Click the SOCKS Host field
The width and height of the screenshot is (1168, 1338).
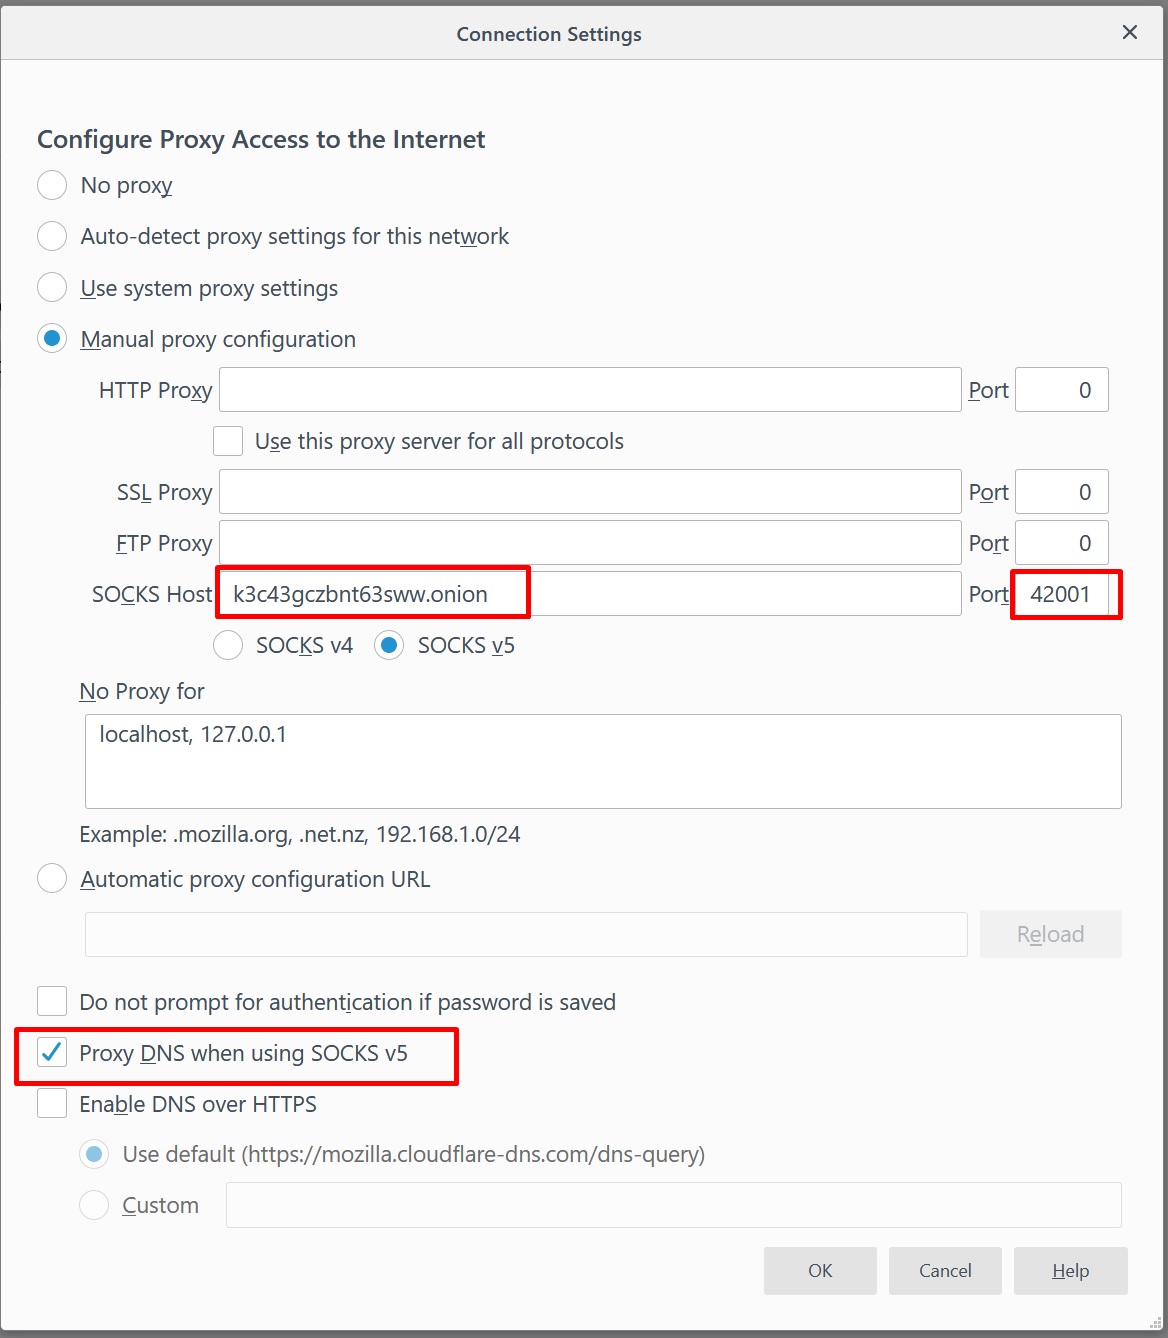[589, 594]
